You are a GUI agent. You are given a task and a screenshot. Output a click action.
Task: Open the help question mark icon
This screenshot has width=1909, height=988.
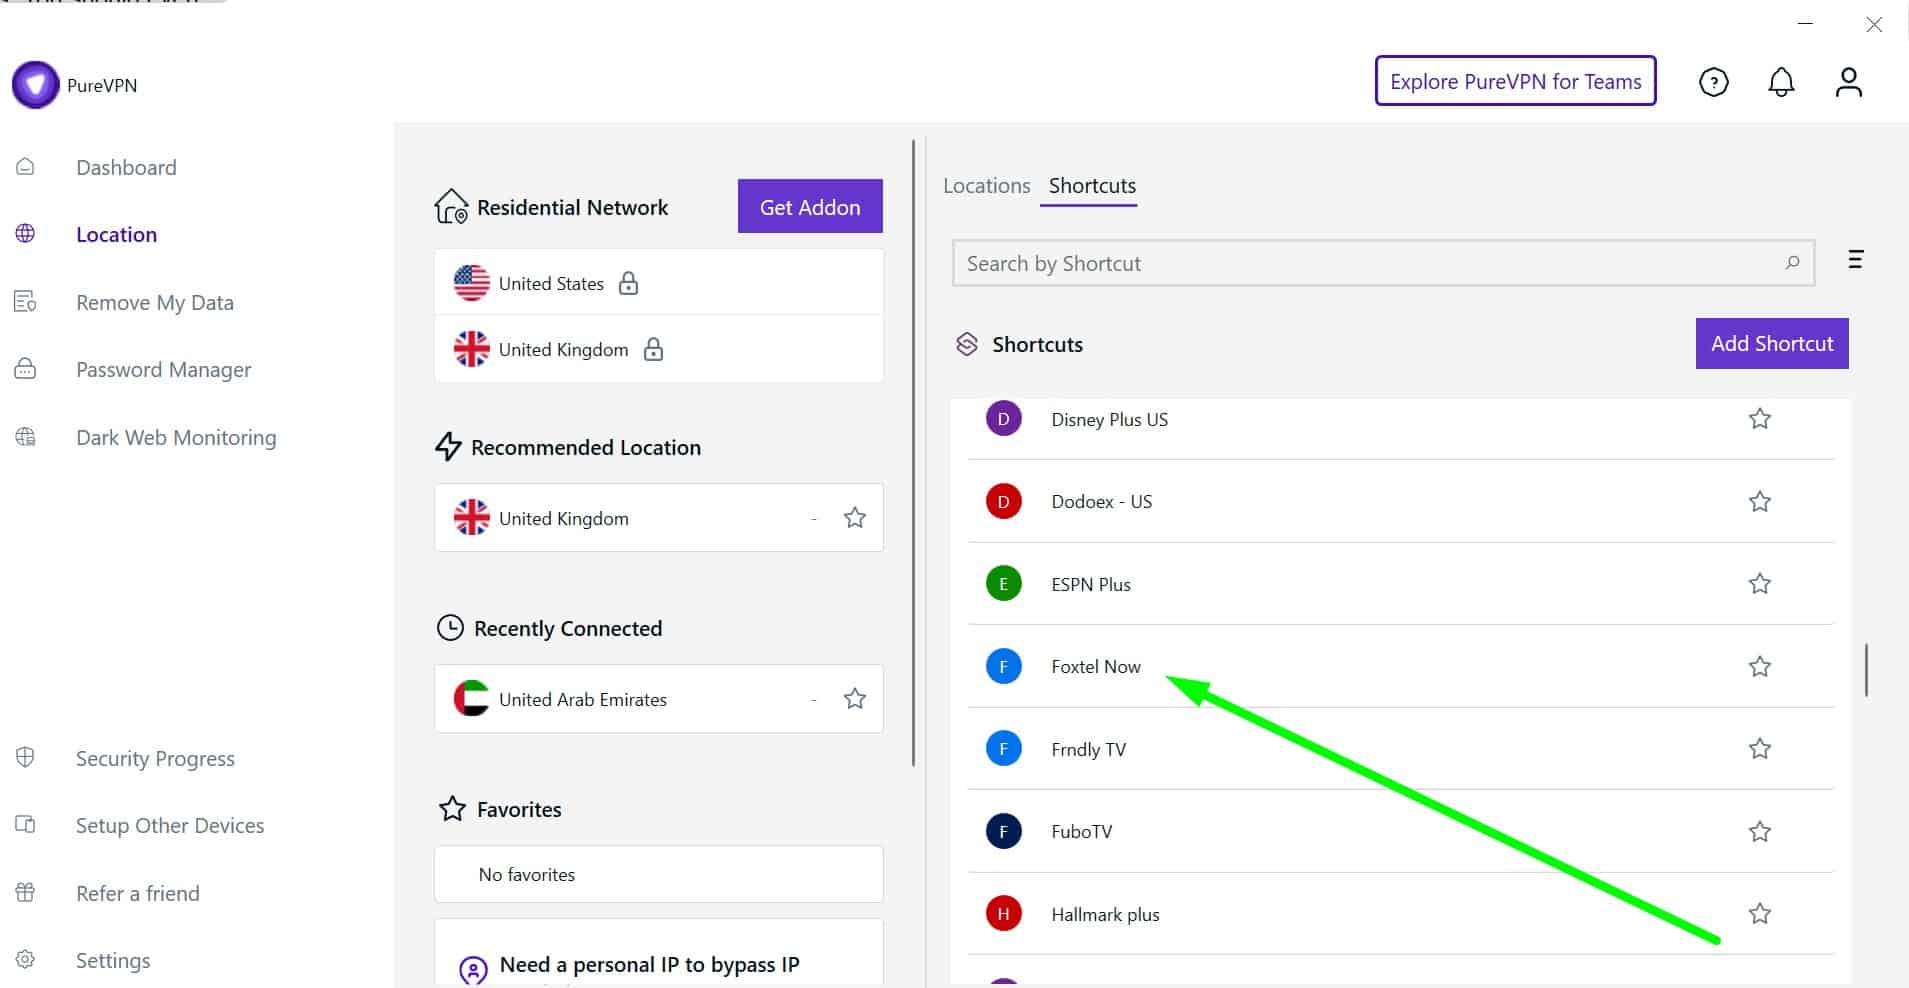(1714, 82)
